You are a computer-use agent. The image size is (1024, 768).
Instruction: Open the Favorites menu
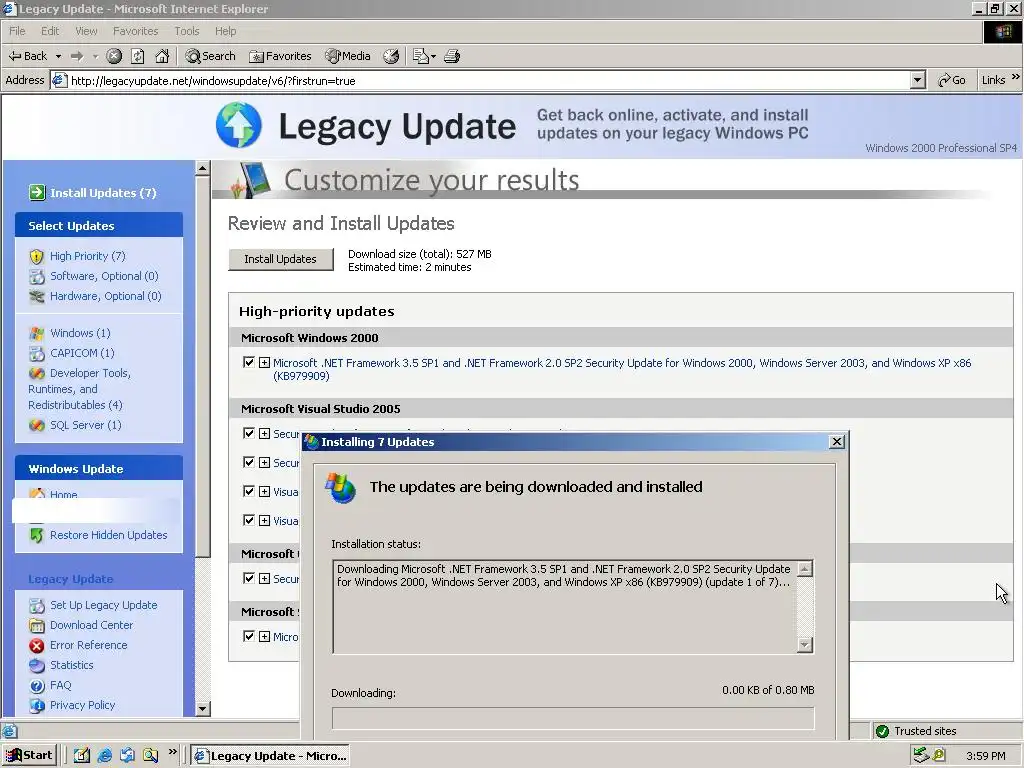pyautogui.click(x=135, y=31)
